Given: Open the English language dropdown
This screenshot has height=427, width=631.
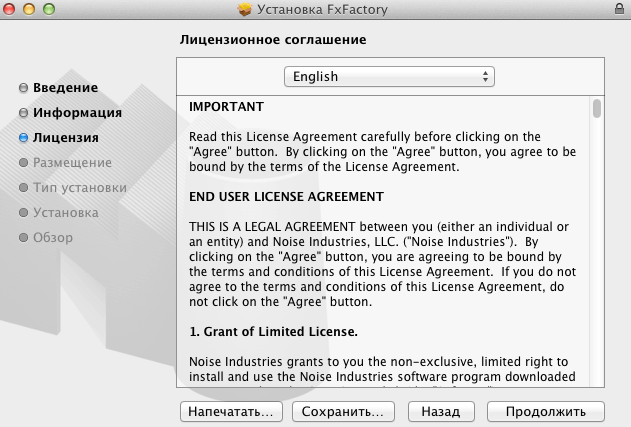Looking at the screenshot, I should tap(389, 76).
